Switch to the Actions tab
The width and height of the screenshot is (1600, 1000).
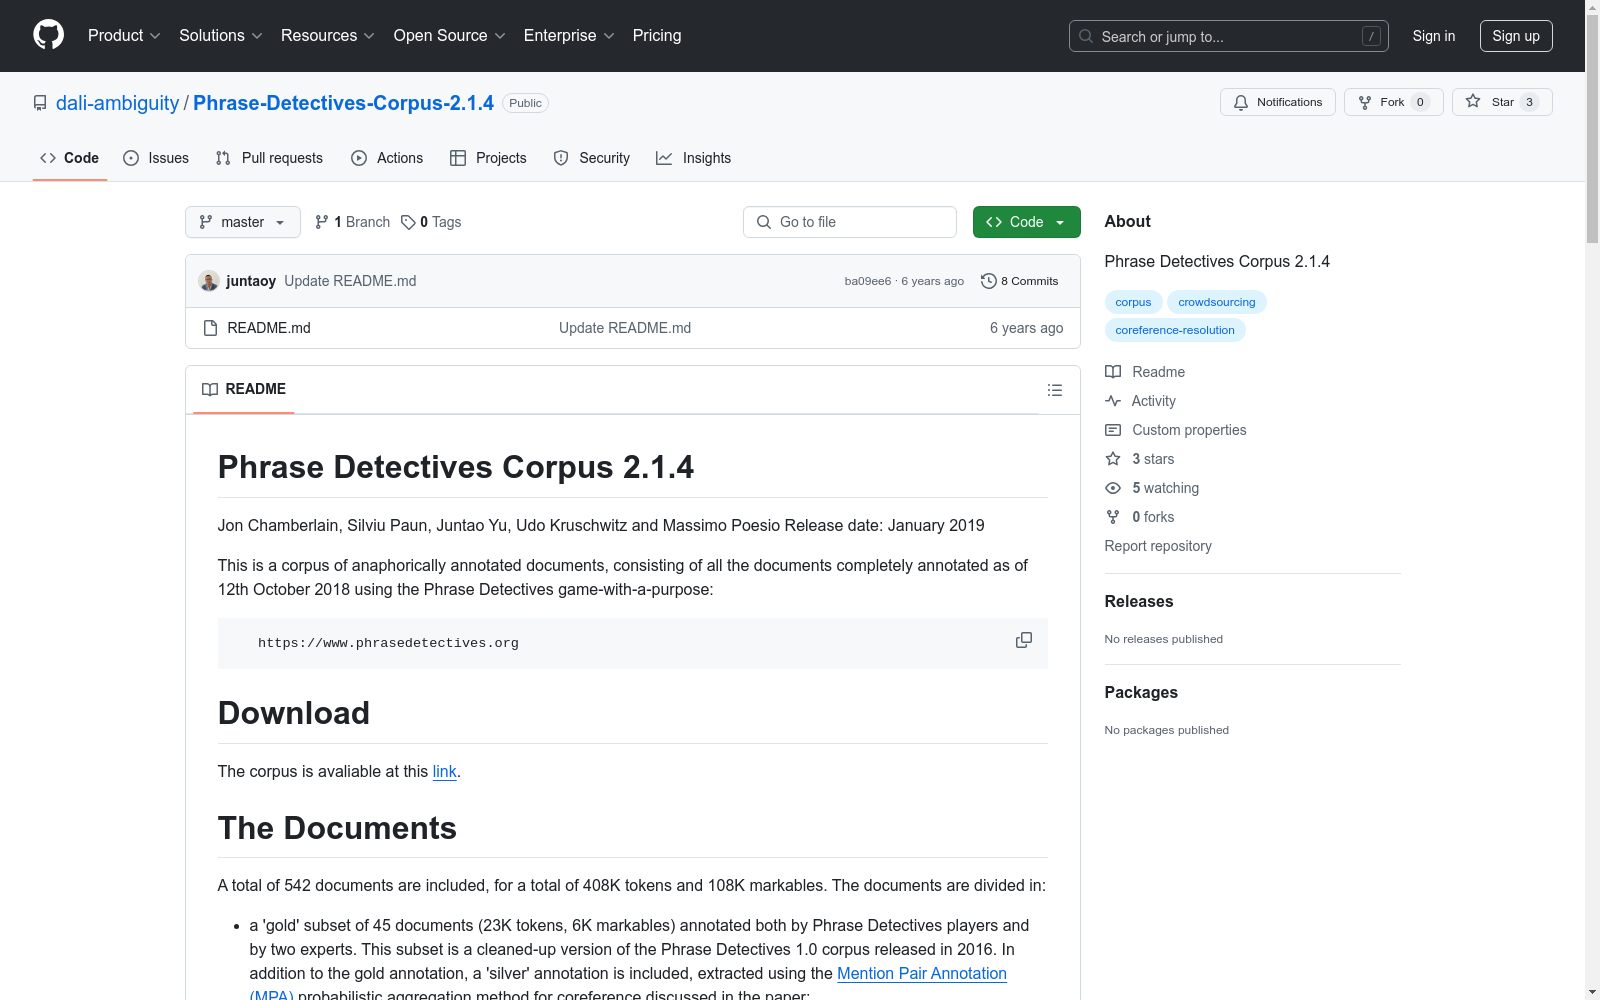387,158
